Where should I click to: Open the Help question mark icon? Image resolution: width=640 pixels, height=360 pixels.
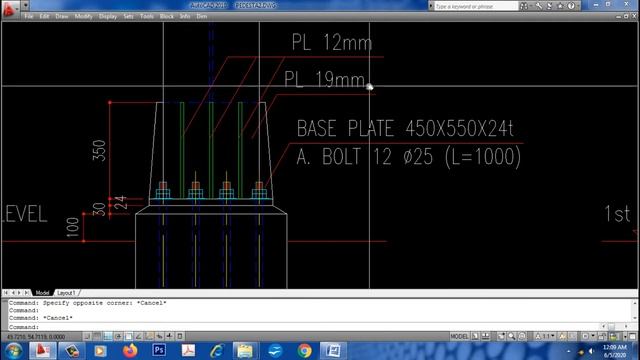pos(571,6)
